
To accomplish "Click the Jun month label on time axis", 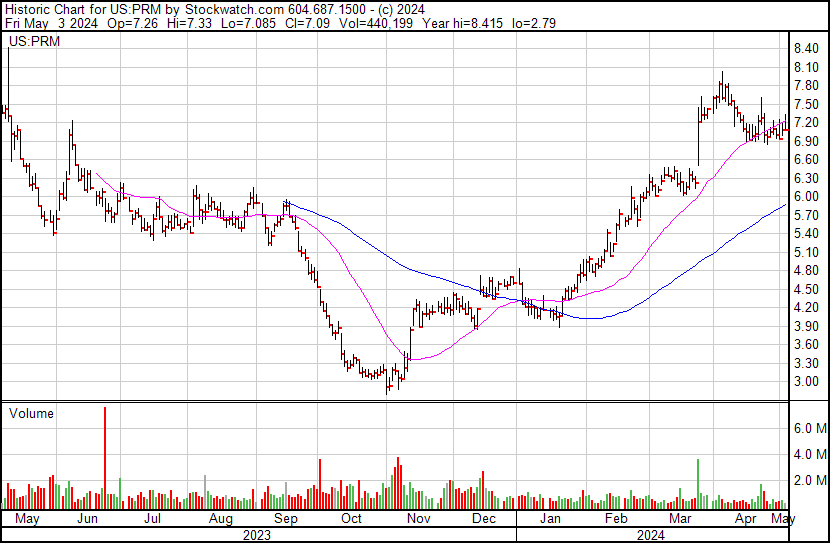I will [x=87, y=519].
